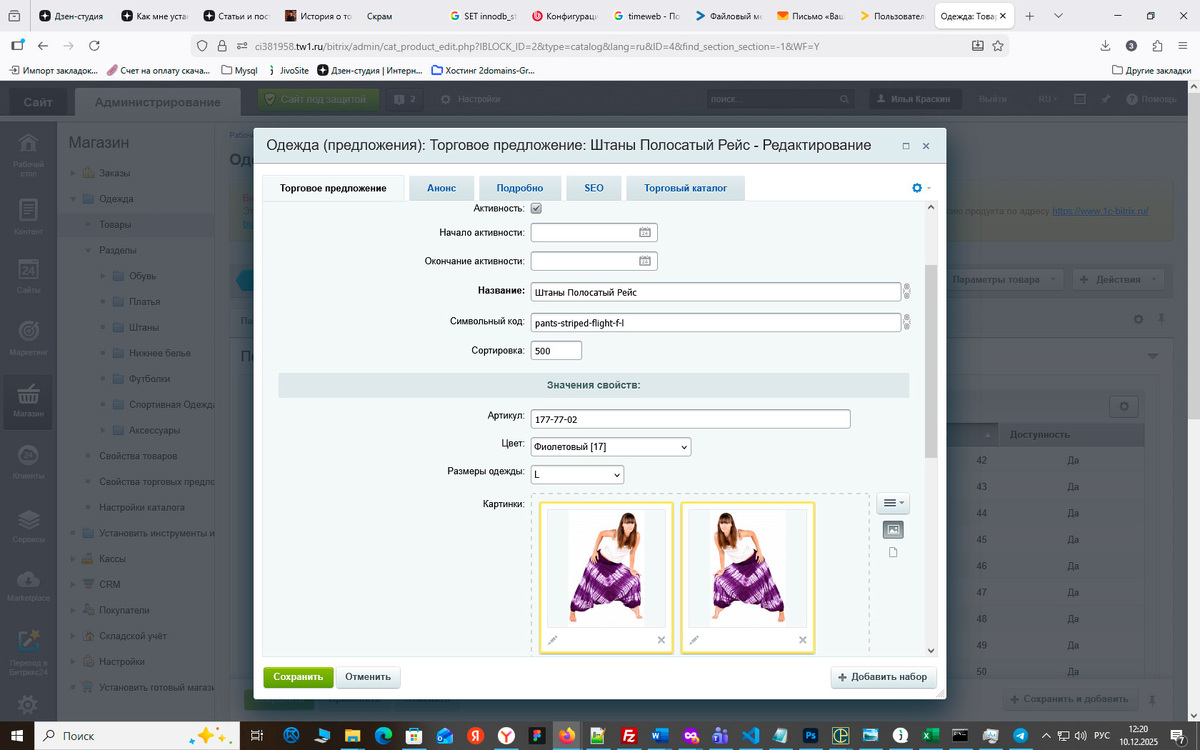Screen dimensions: 1200x750
Task: Edit the first product picture with pencil icon
Action: (x=553, y=639)
